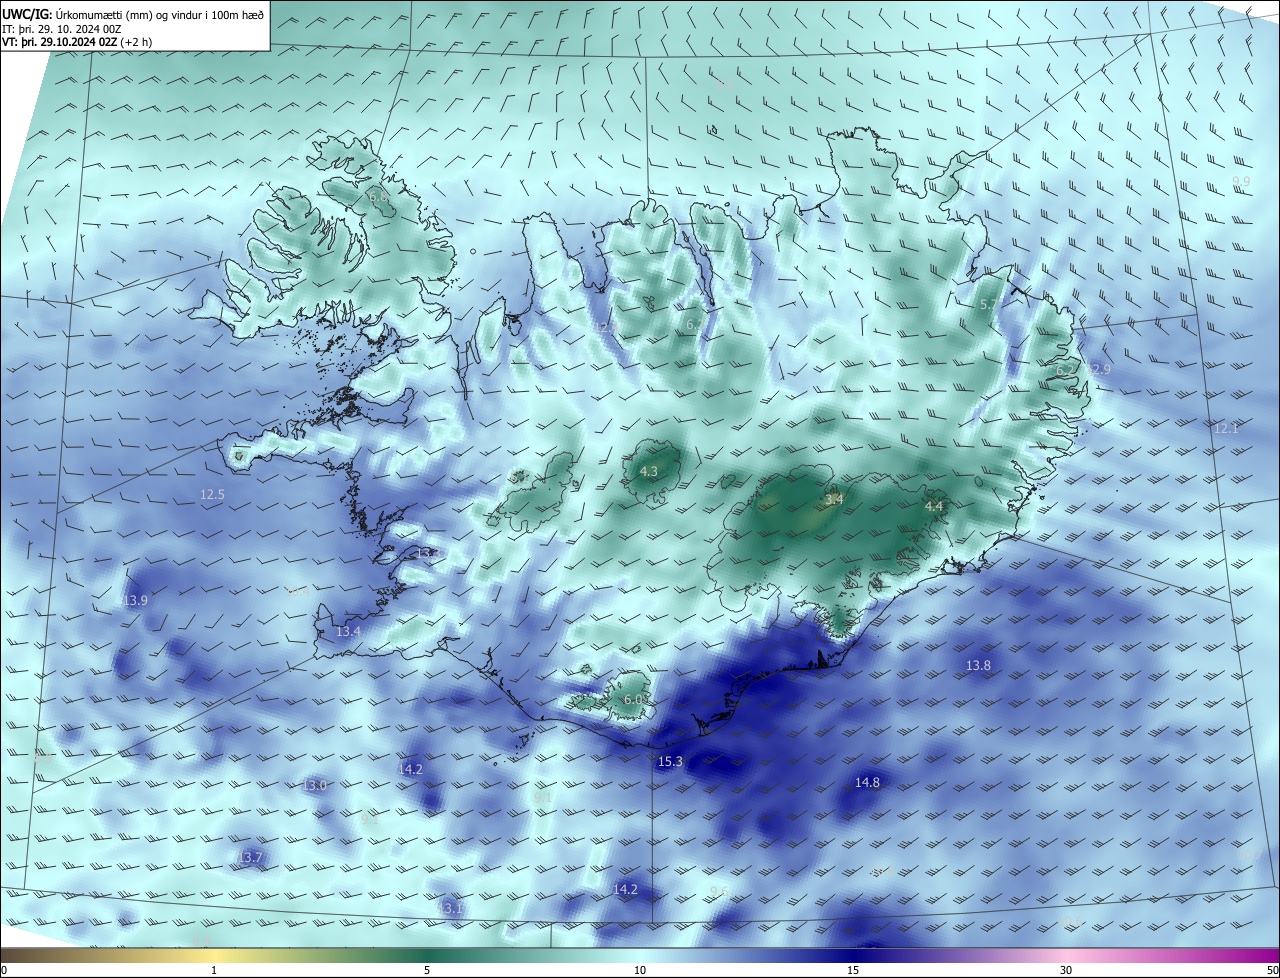Click the 13.4 value on the map

coord(348,631)
